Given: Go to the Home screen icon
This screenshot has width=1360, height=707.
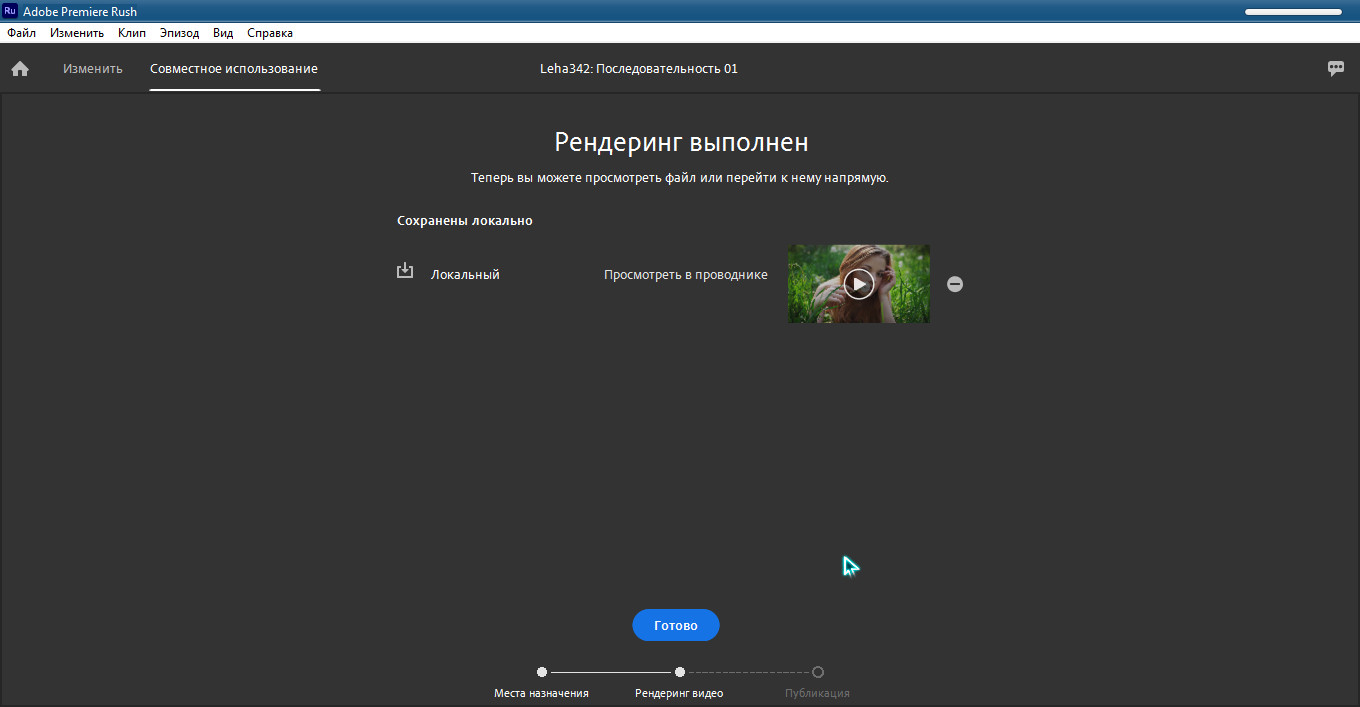Looking at the screenshot, I should click(20, 69).
